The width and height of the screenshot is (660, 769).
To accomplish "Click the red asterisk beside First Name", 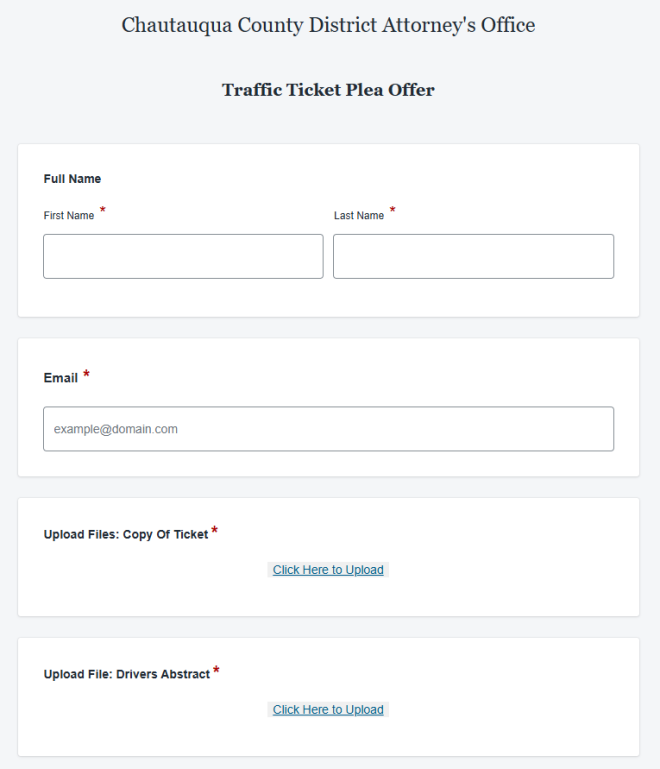I will point(102,210).
